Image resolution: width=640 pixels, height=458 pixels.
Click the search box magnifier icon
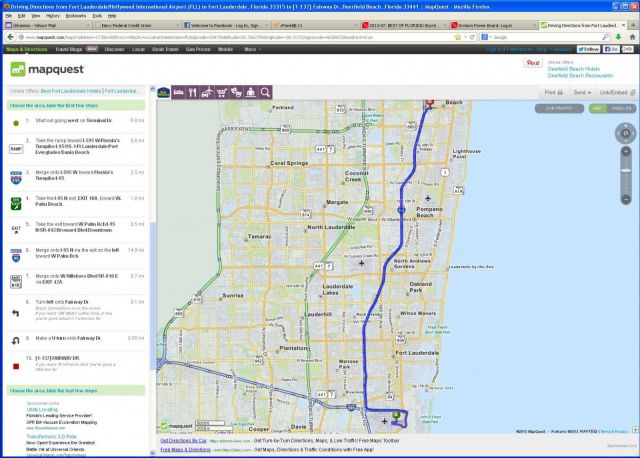[606, 37]
